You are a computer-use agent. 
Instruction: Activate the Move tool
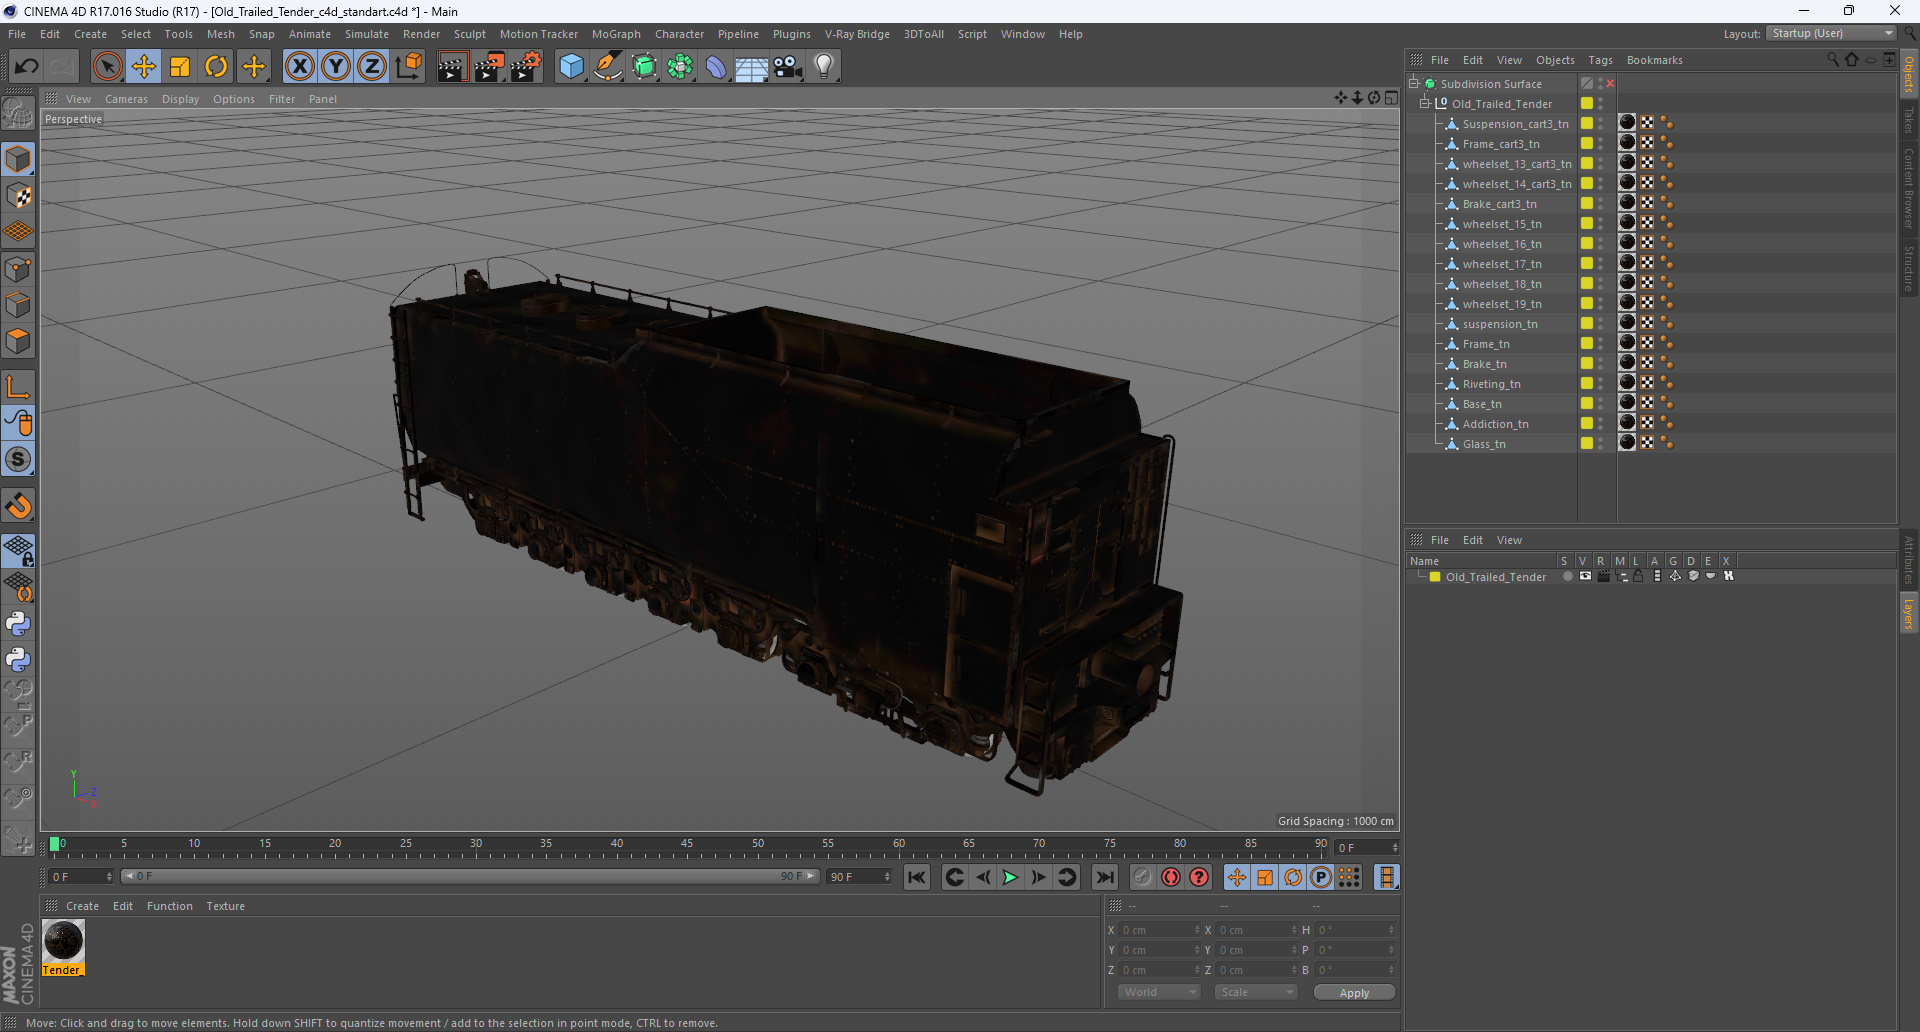click(143, 66)
